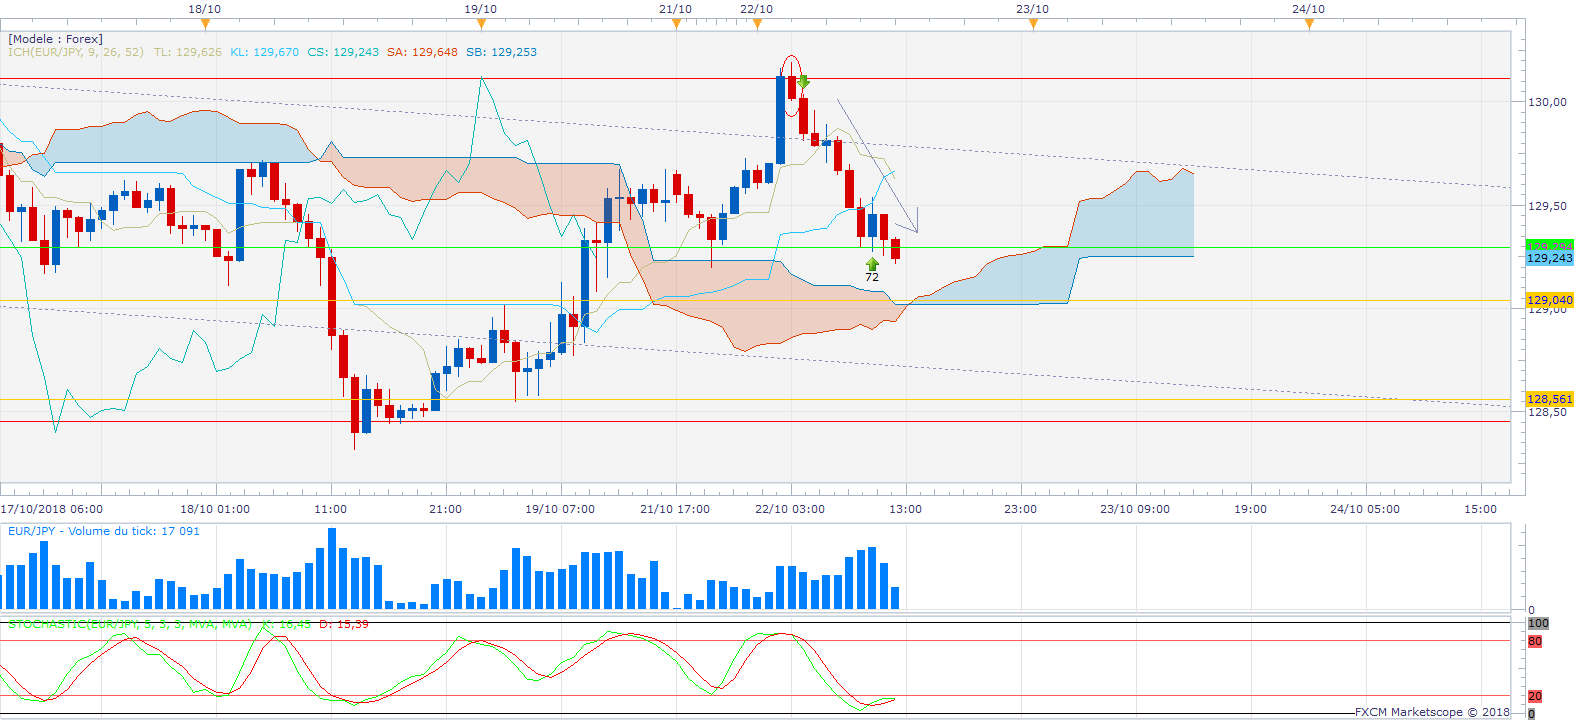
Task: Click the "22/10 03:00" time axis label
Action: pyautogui.click(x=790, y=509)
